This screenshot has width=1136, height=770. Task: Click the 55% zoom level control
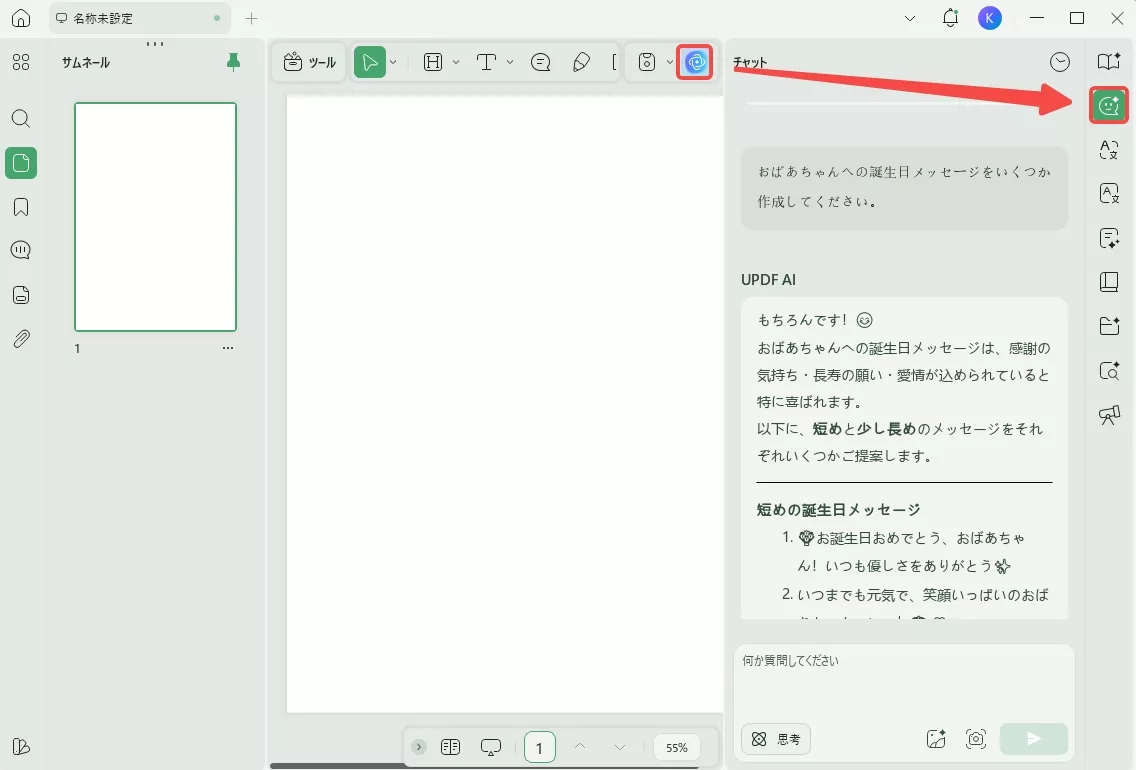(676, 746)
